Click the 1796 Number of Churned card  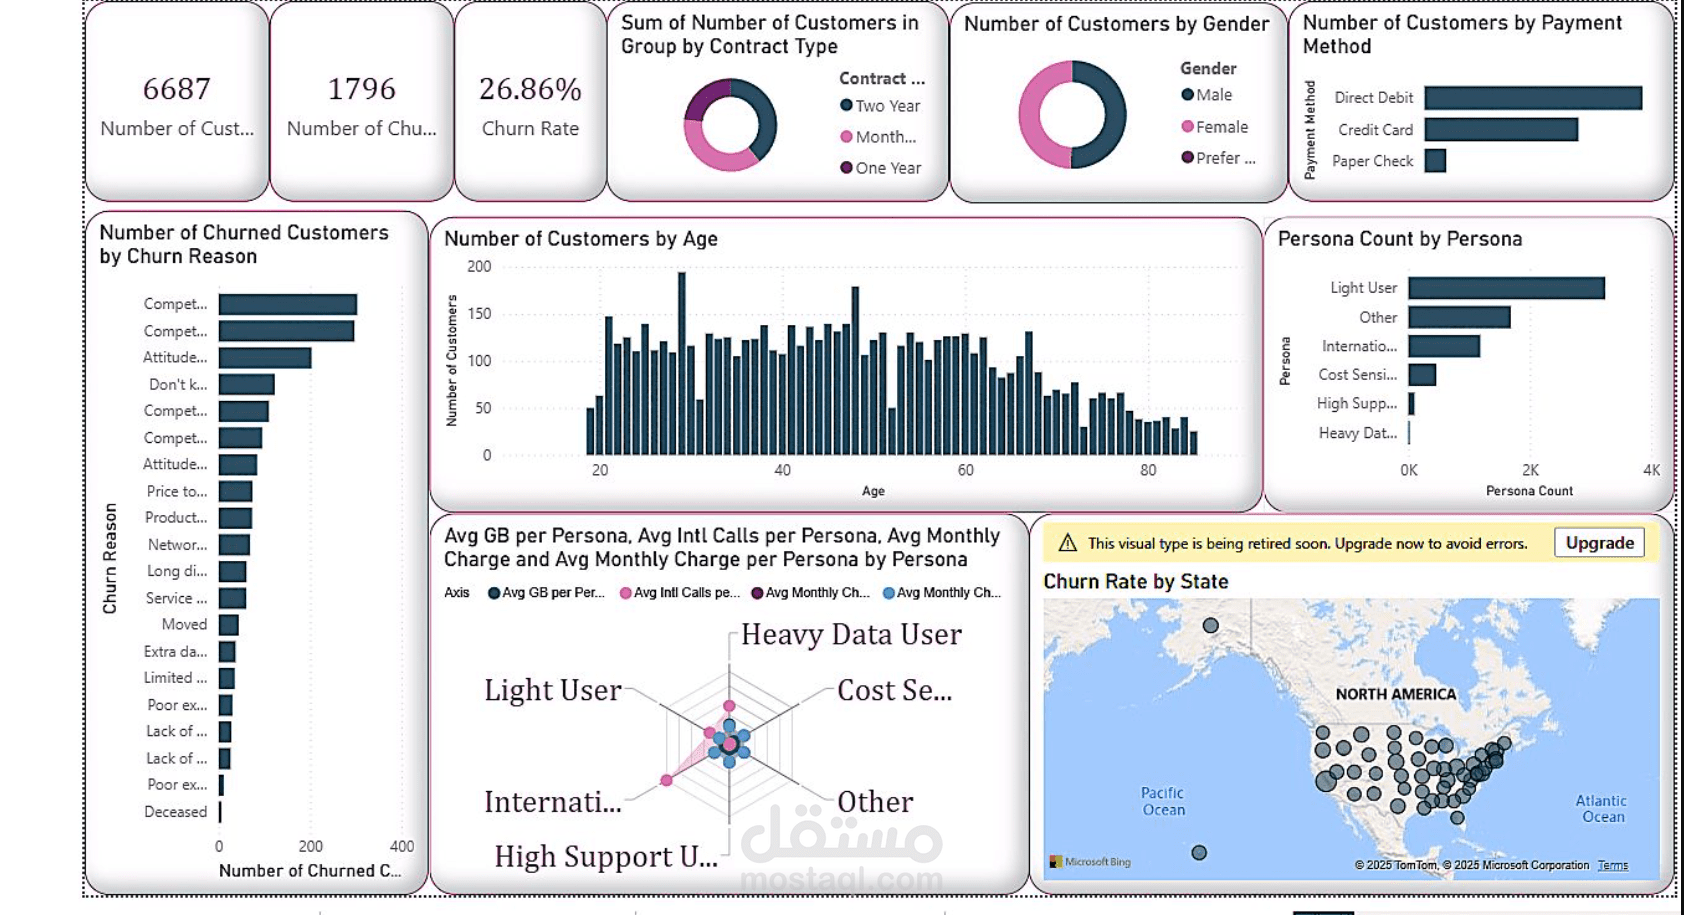(362, 103)
